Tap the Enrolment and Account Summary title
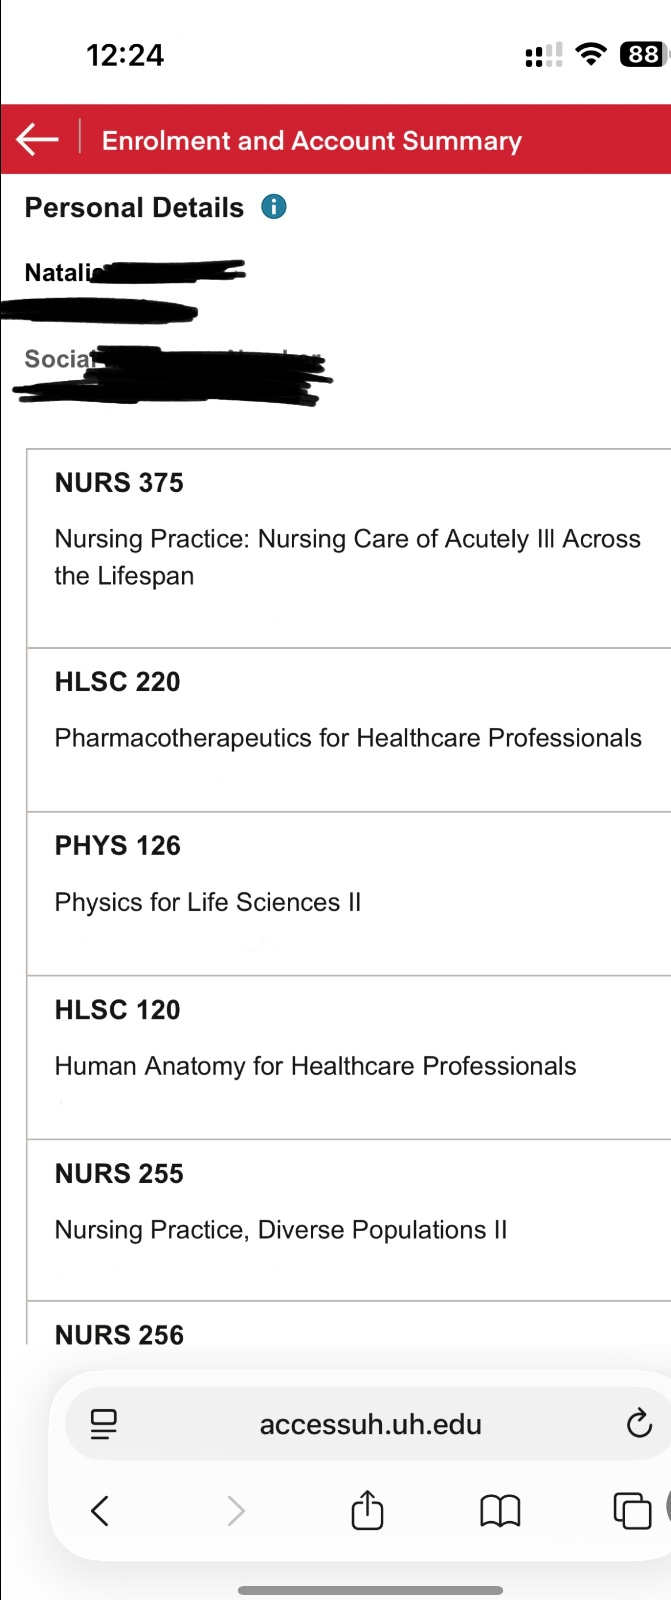This screenshot has width=671, height=1600. (312, 140)
